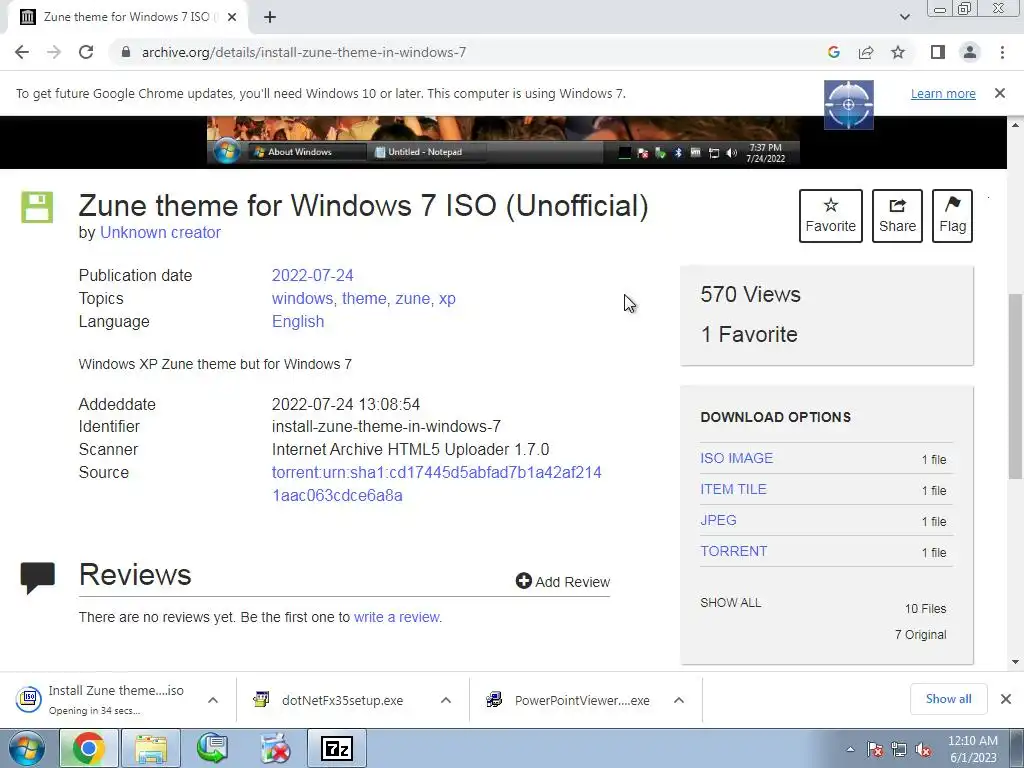Expand options for Install Zune theme iso download
This screenshot has width=1024, height=768.
(x=213, y=700)
